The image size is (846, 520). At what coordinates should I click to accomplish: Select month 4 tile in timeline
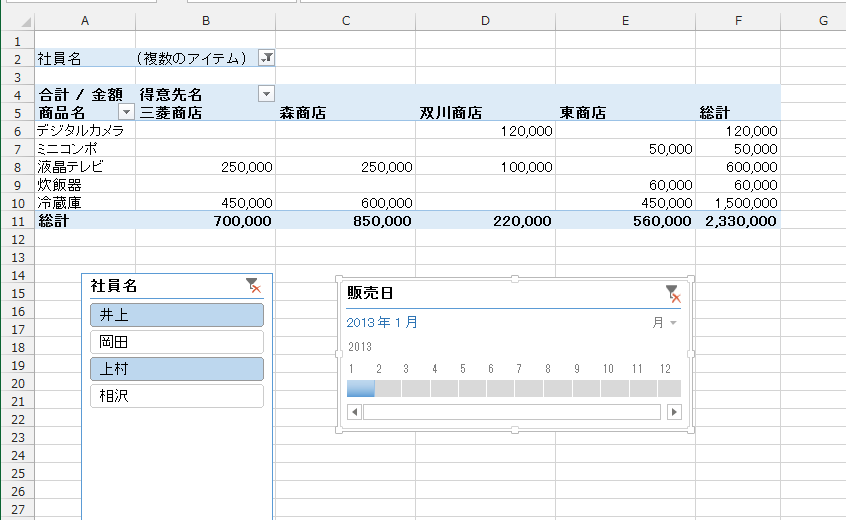point(445,388)
